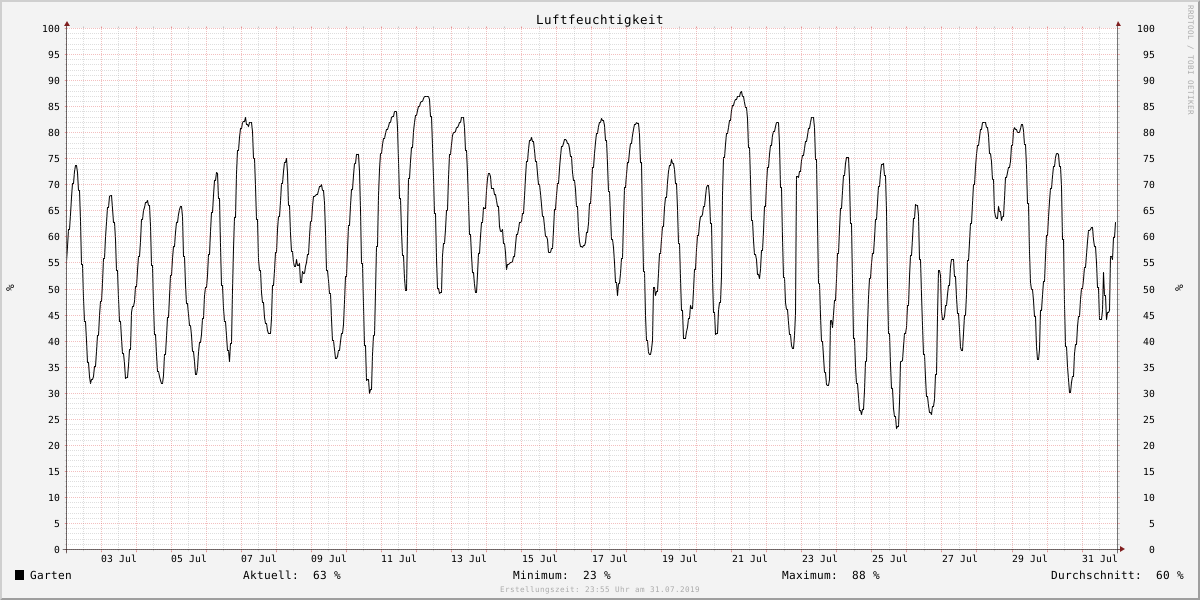Select the 19 Jul date label
The image size is (1200, 600).
[680, 558]
